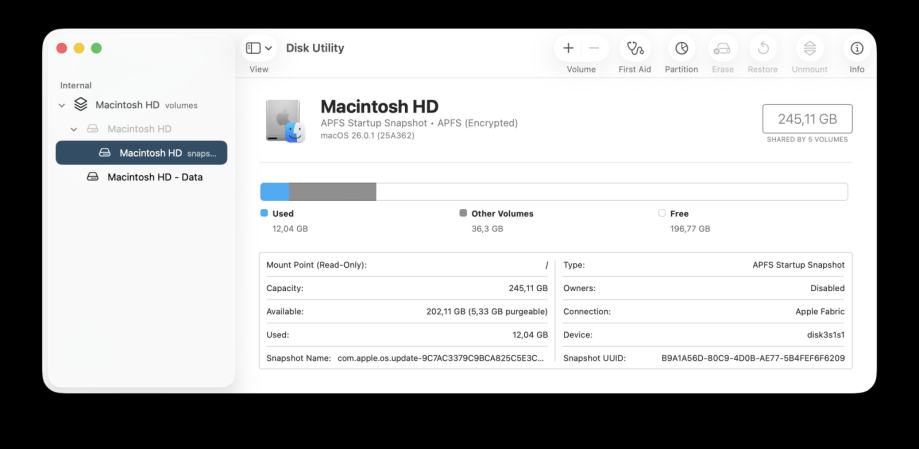
Task: Add a volume with the plus button
Action: point(568,48)
